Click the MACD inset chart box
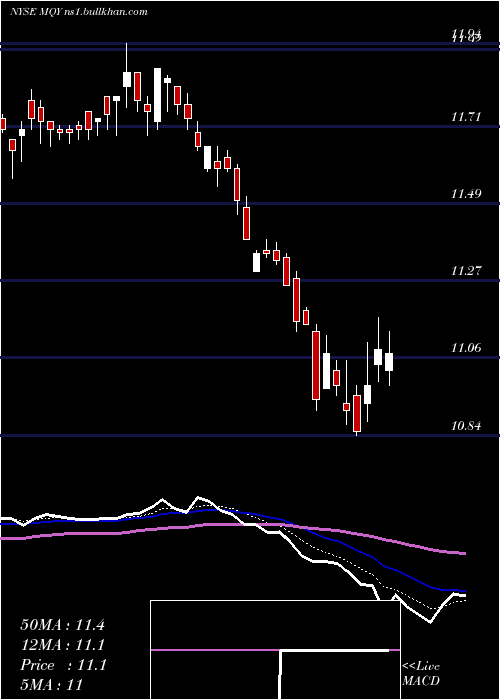 pos(275,650)
